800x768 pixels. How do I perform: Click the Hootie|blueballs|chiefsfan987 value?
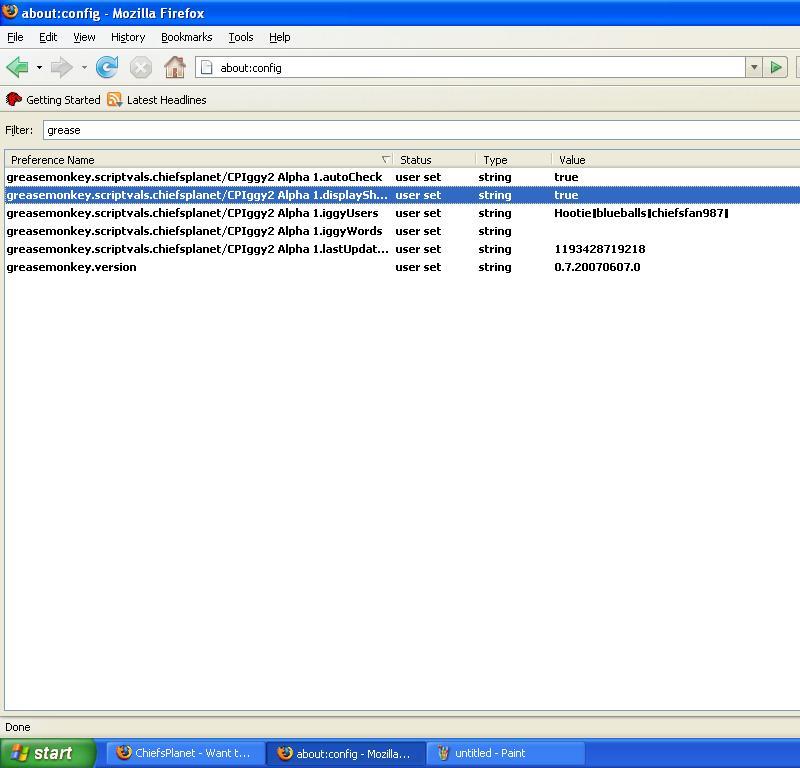pyautogui.click(x=641, y=213)
